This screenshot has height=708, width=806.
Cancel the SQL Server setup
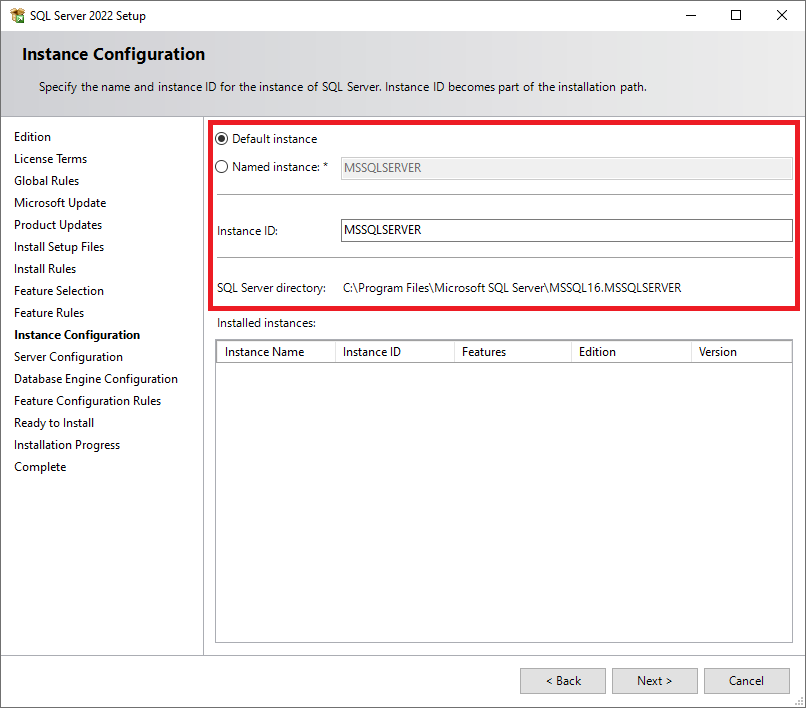pos(746,681)
